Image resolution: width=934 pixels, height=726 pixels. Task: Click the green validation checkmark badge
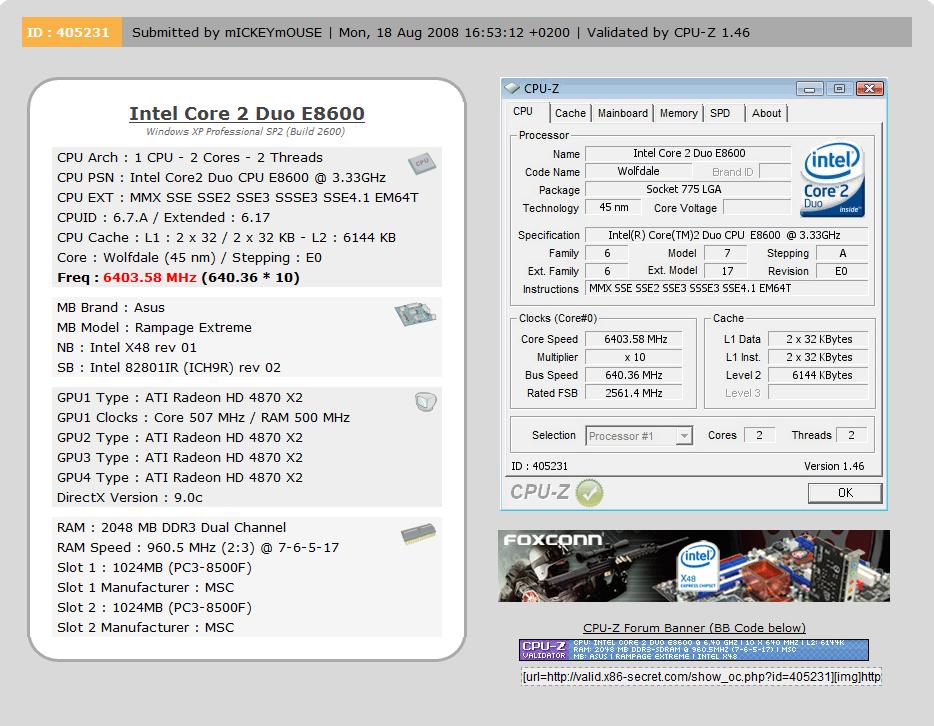coord(589,493)
